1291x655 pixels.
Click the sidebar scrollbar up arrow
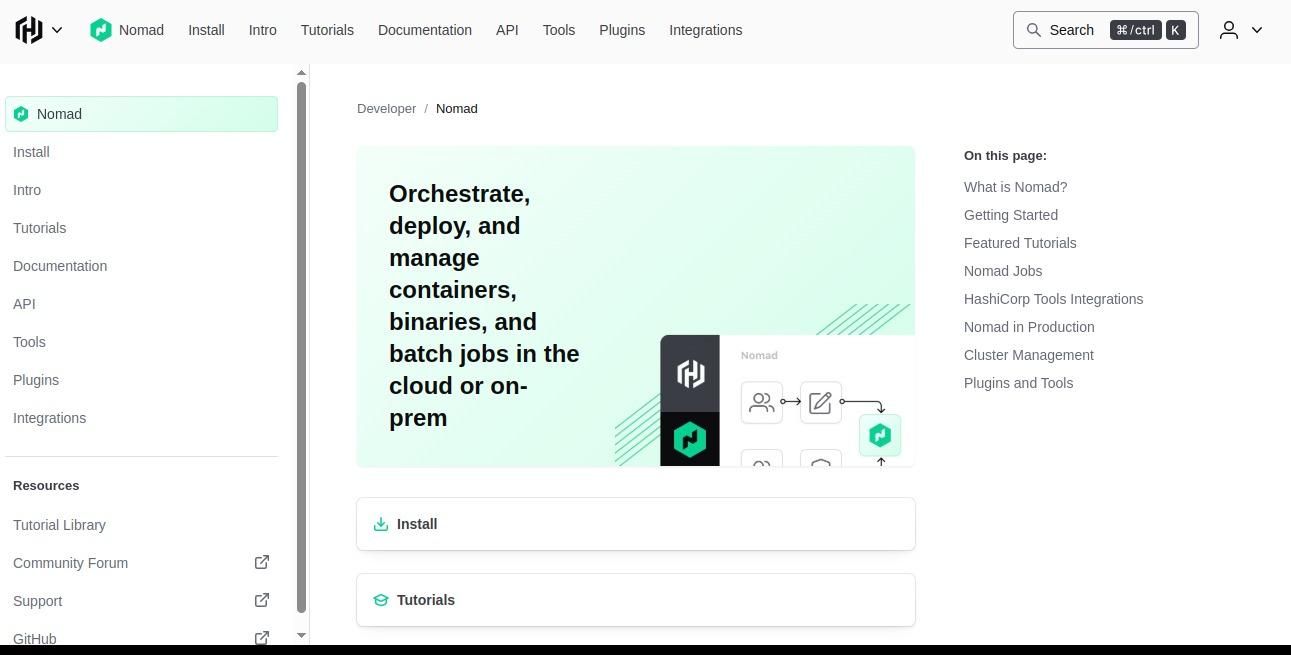[x=301, y=73]
